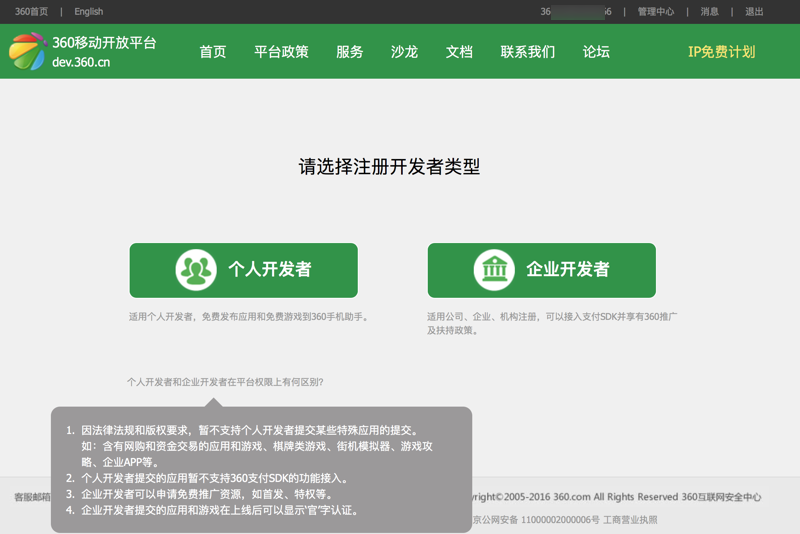Click the individual developer people icon
This screenshot has height=534, width=800.
click(196, 270)
